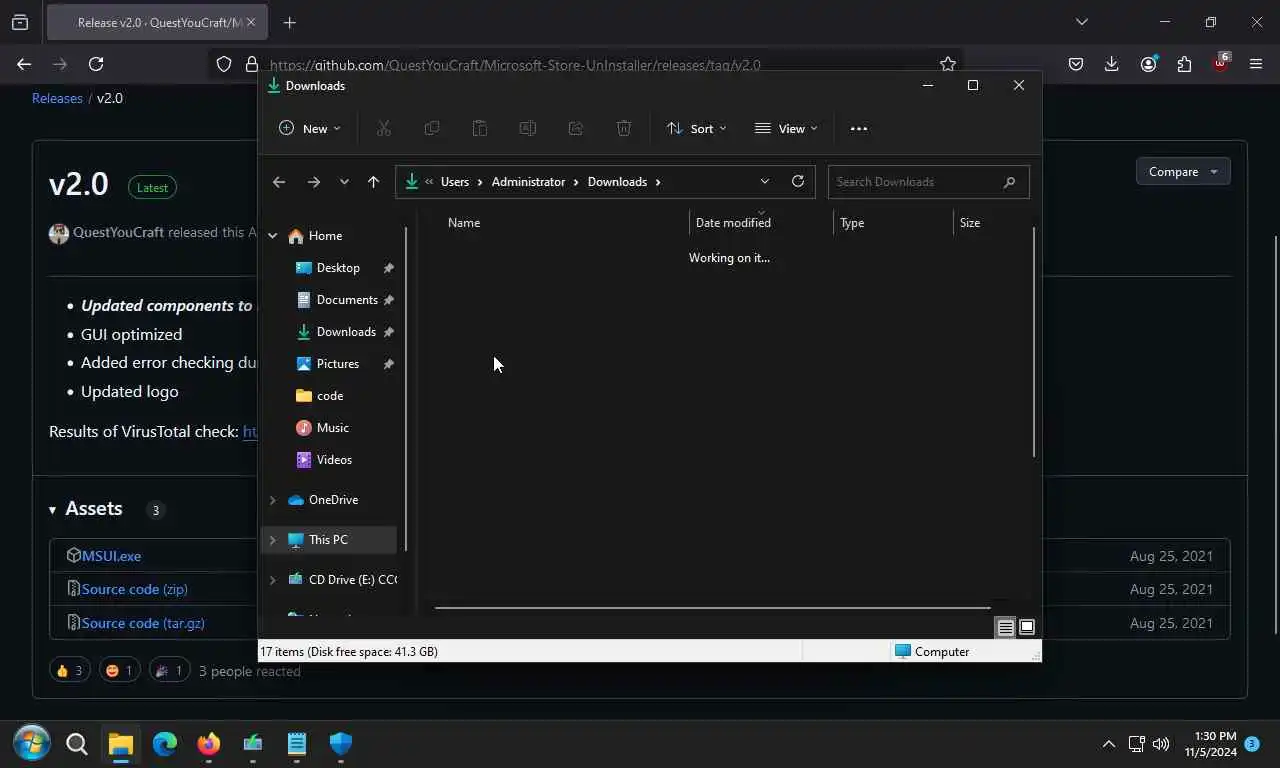Click the Explorer vertical scrollbar
This screenshot has height=768, width=1280.
coord(1034,343)
